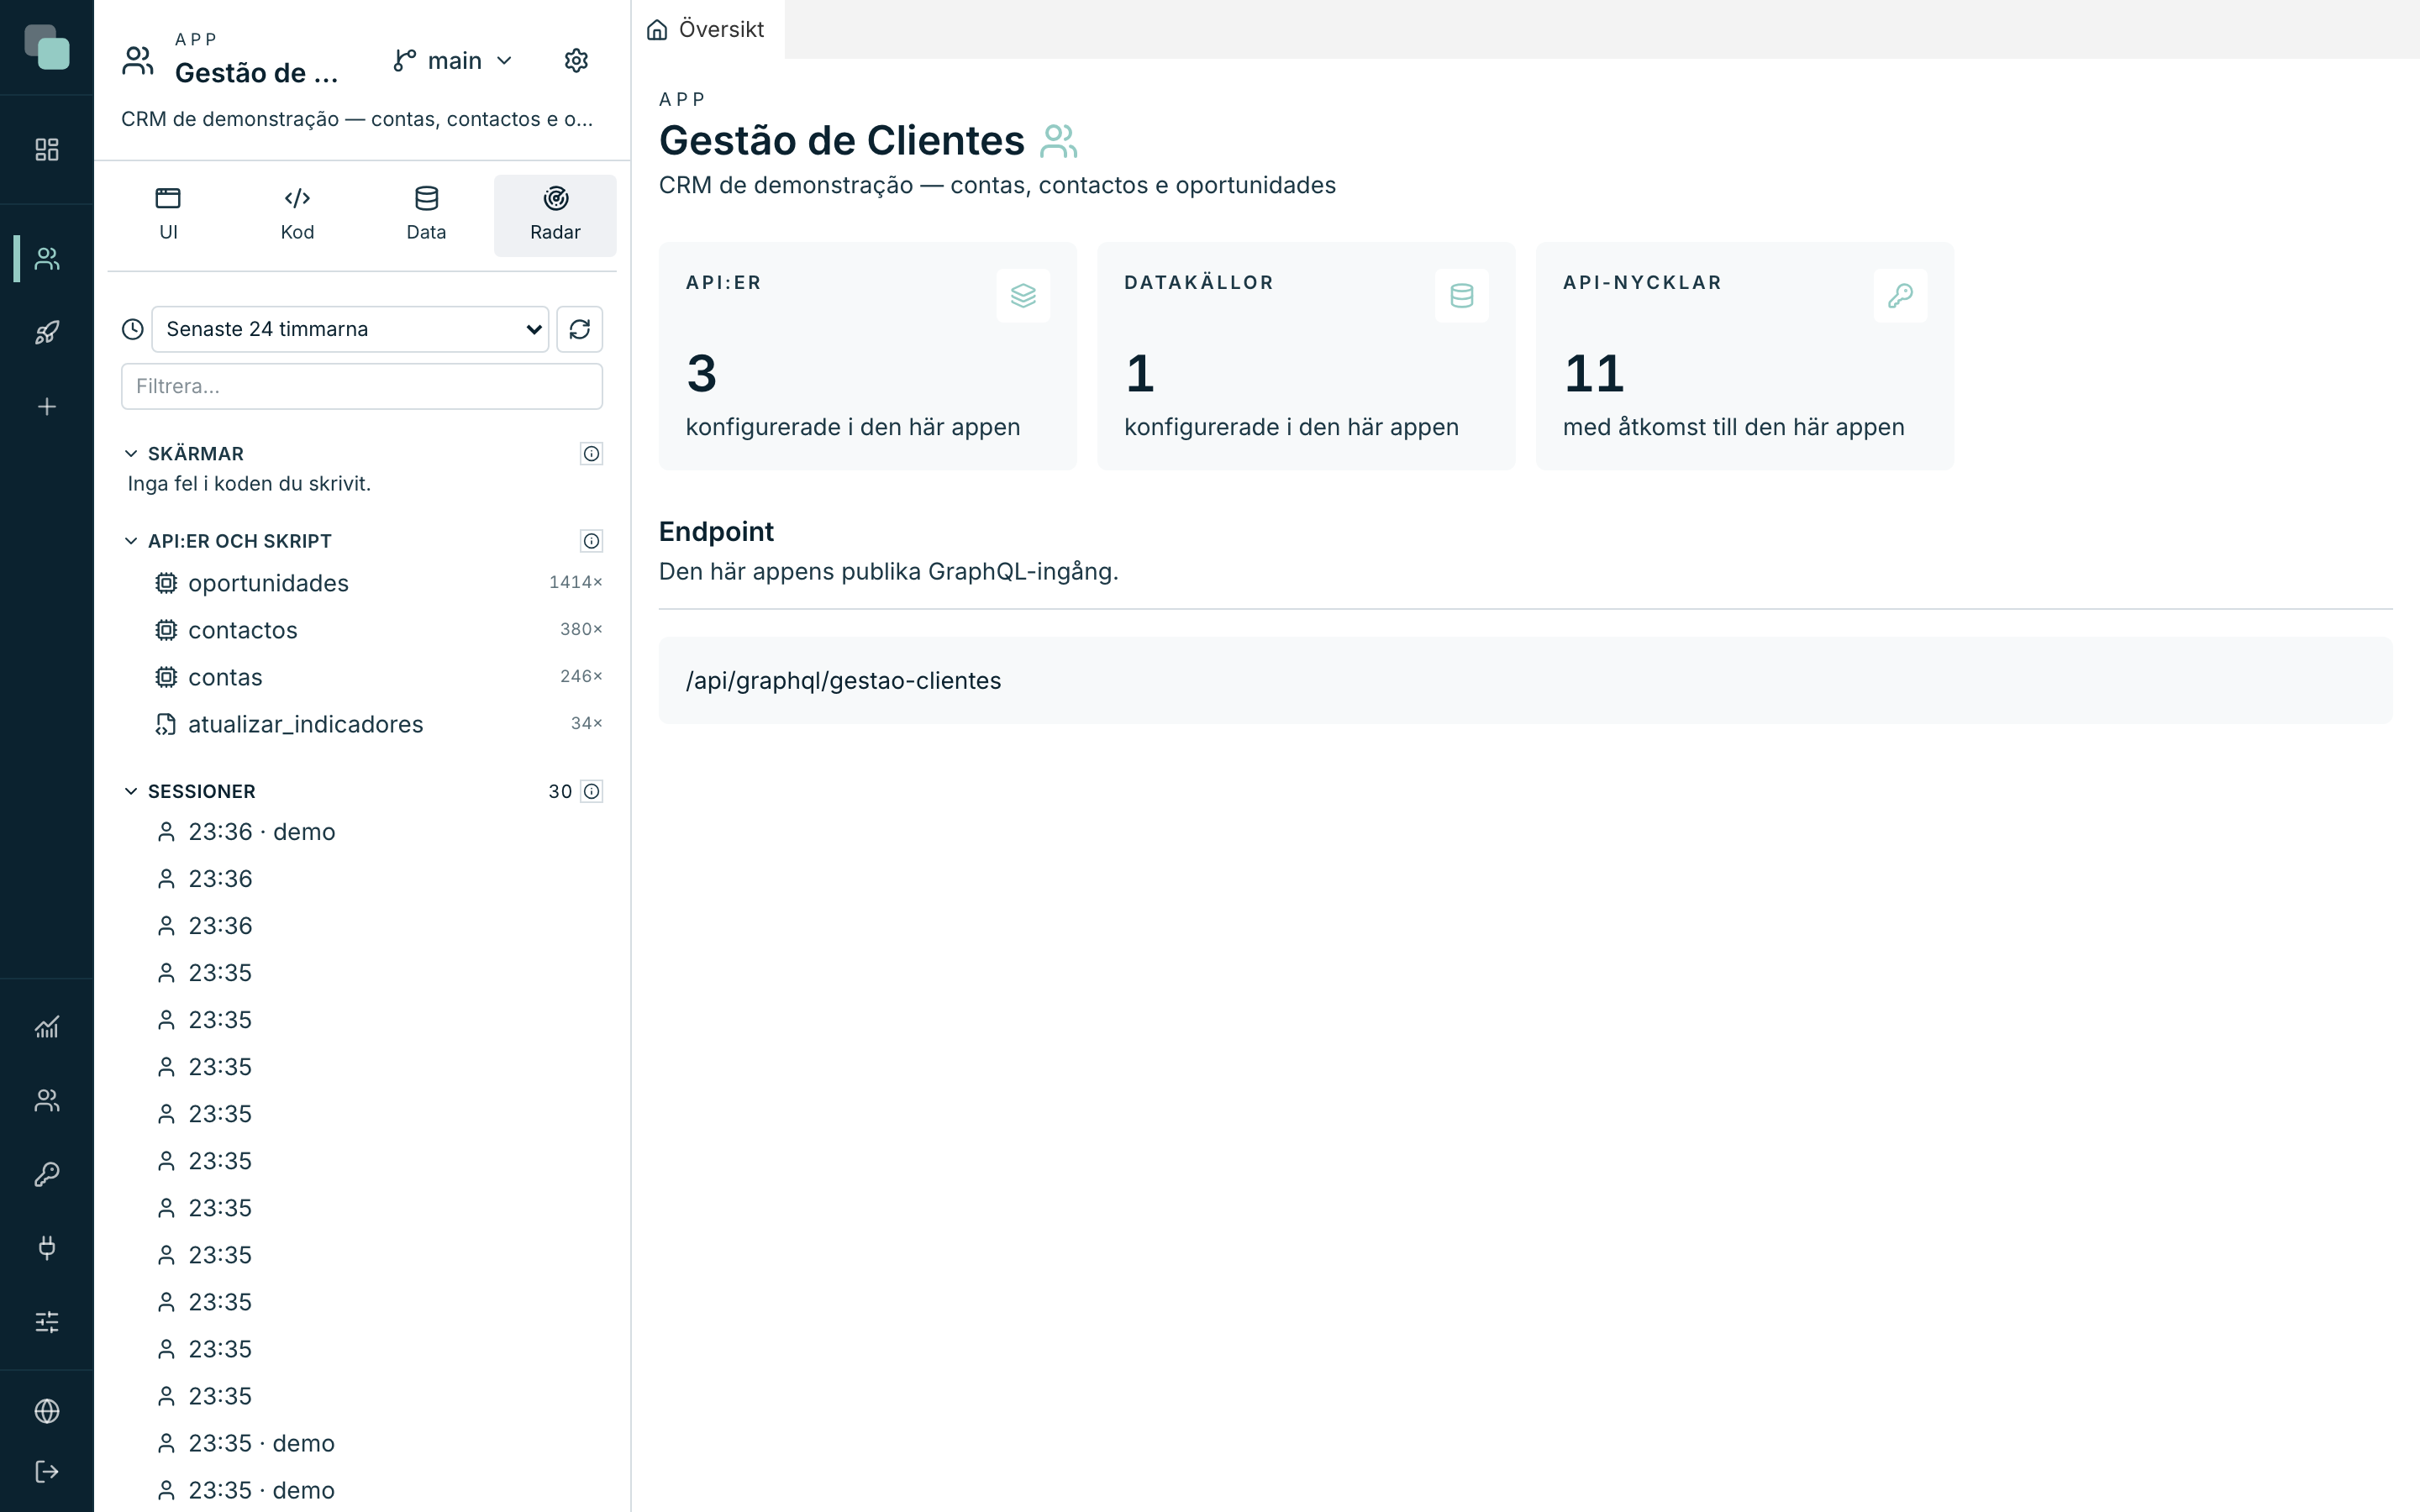Open the dashboard grid icon

pos(47,150)
